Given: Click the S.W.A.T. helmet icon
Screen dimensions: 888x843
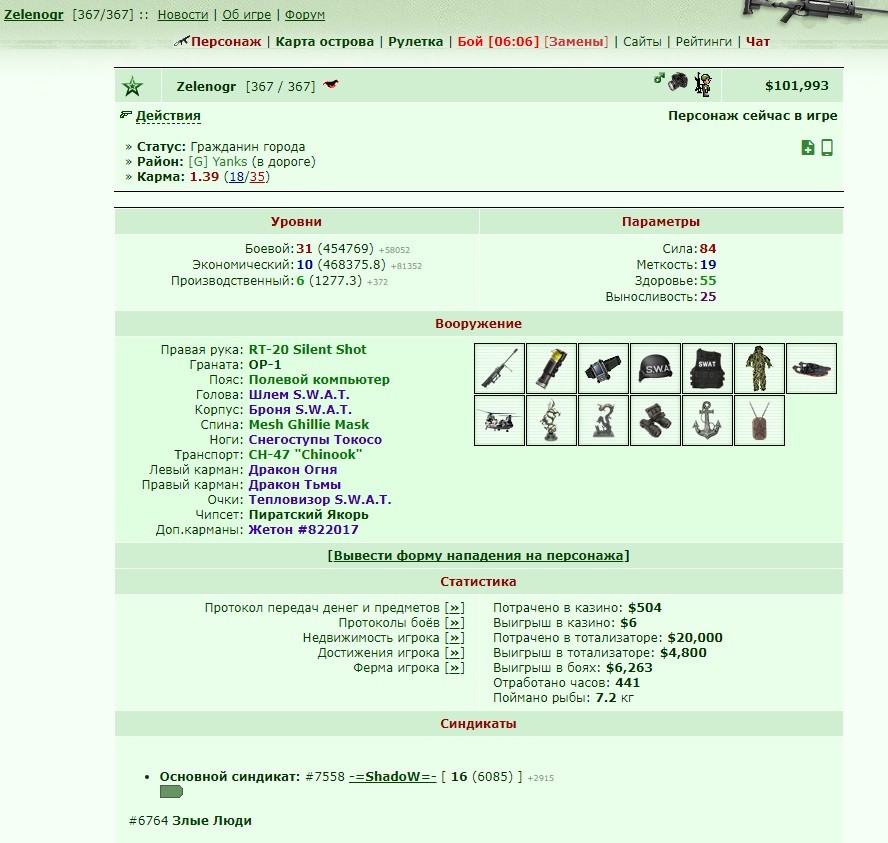Looking at the screenshot, I should [655, 369].
